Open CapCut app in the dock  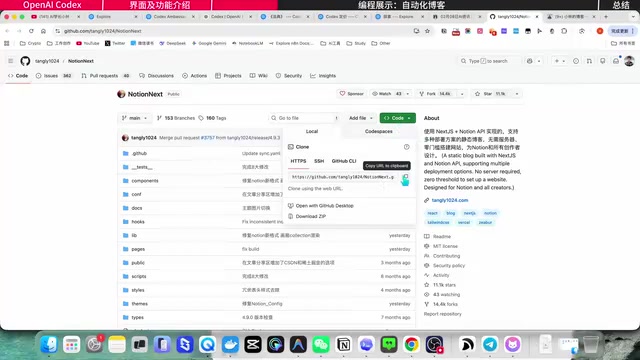pos(253,344)
